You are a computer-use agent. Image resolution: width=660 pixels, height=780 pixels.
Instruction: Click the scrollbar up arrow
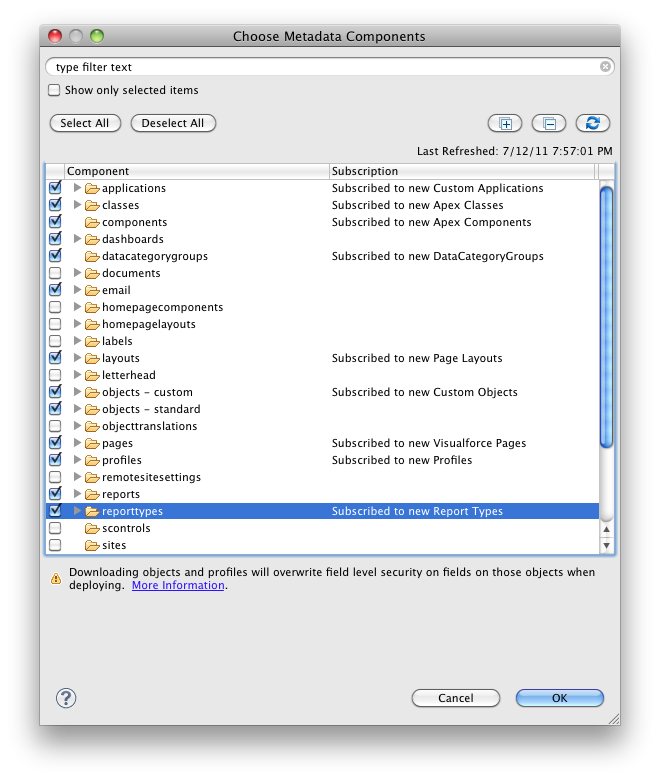(606, 529)
